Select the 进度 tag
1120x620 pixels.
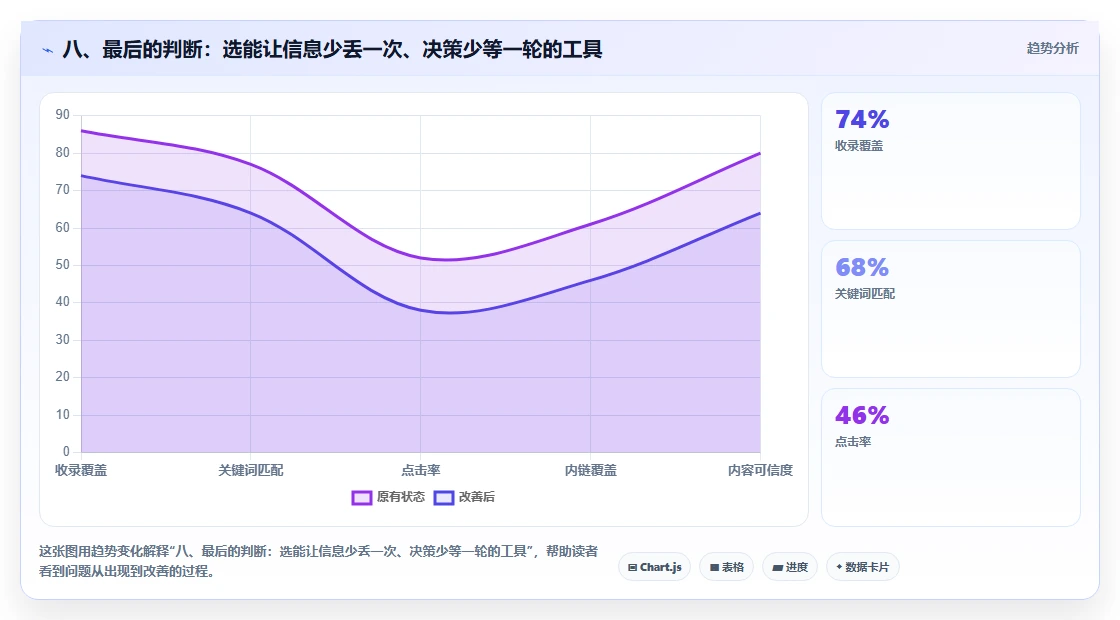[790, 567]
